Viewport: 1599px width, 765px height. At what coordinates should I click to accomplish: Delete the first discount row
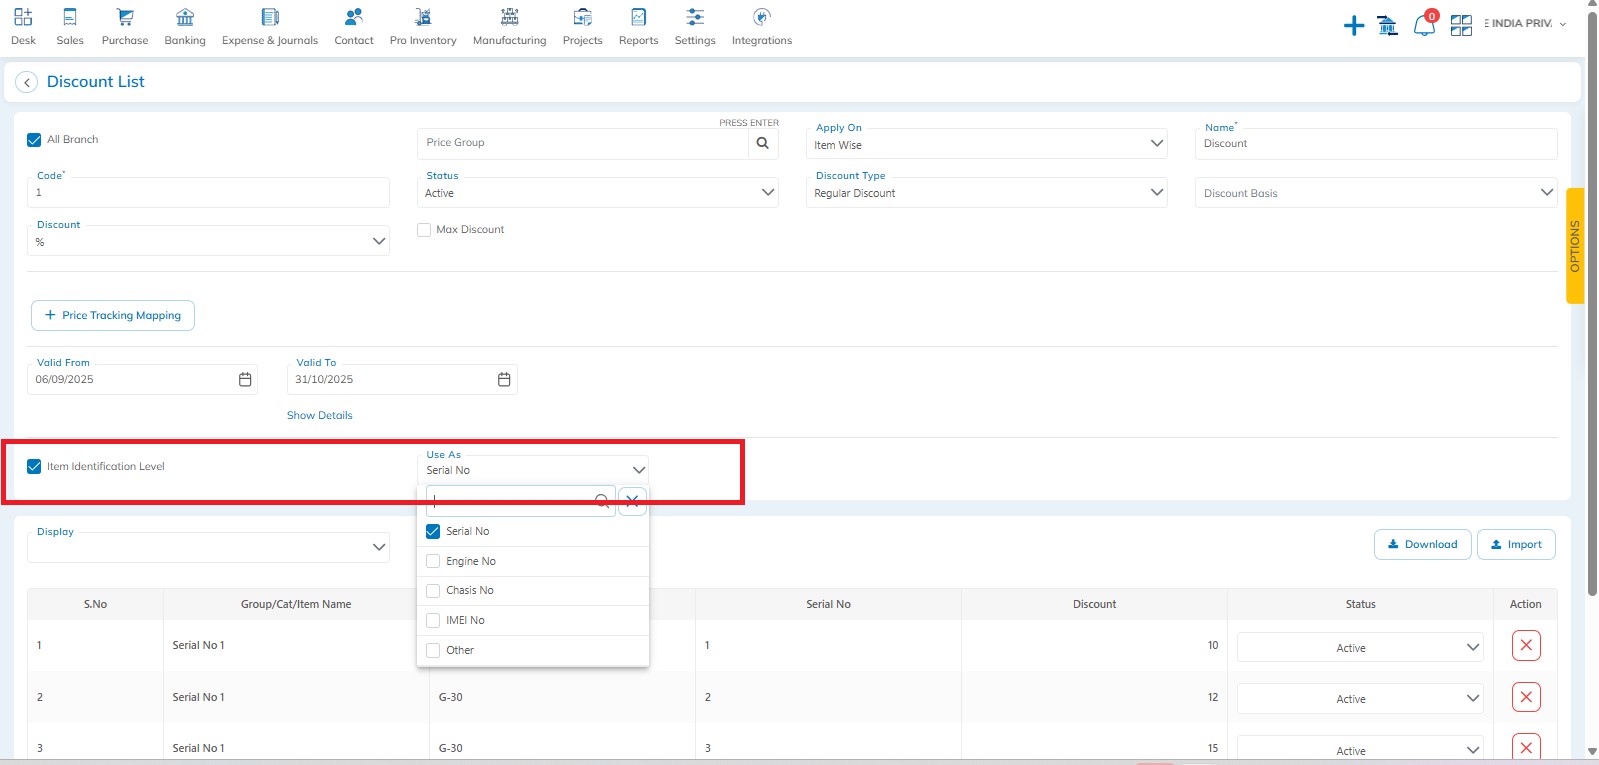tap(1525, 646)
